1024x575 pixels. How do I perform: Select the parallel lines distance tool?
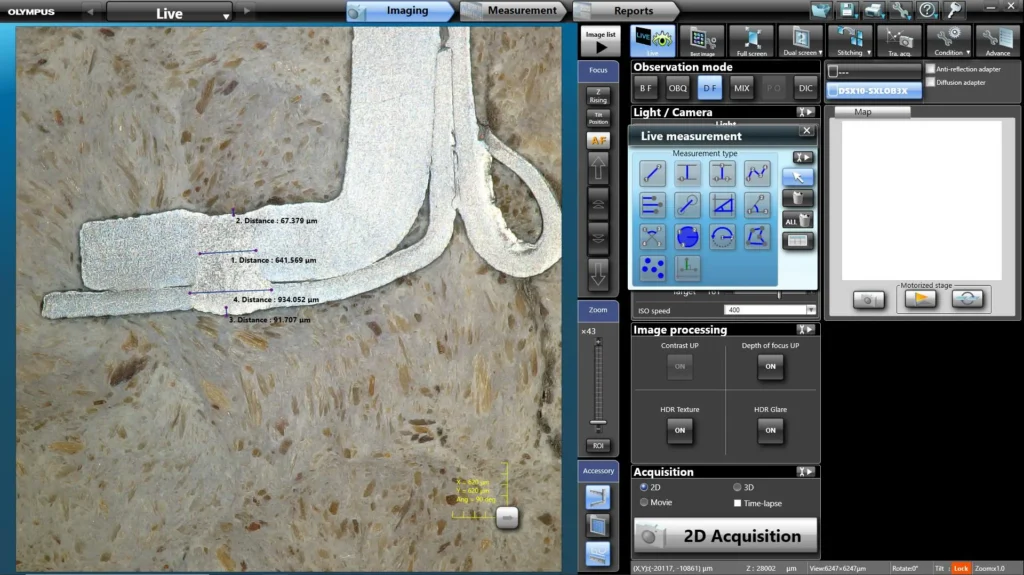pyautogui.click(x=722, y=174)
